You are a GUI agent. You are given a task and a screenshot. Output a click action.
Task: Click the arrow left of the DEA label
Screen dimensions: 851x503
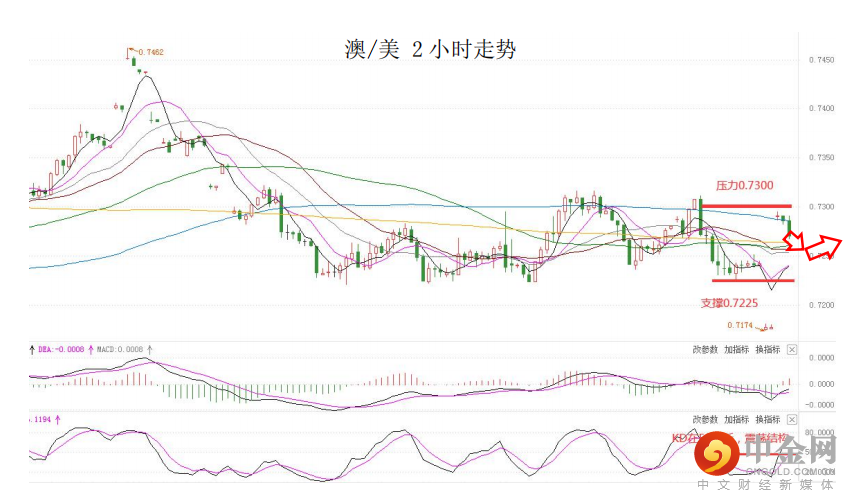click(x=30, y=350)
